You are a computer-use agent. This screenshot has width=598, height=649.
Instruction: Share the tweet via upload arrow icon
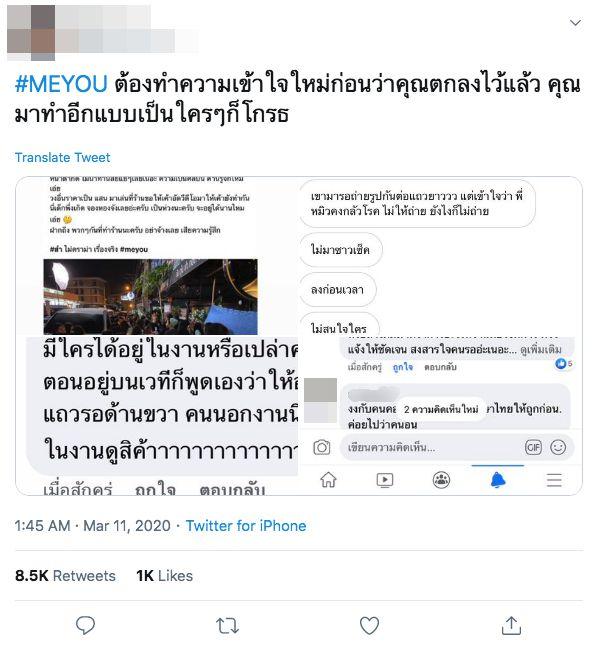coord(511,625)
